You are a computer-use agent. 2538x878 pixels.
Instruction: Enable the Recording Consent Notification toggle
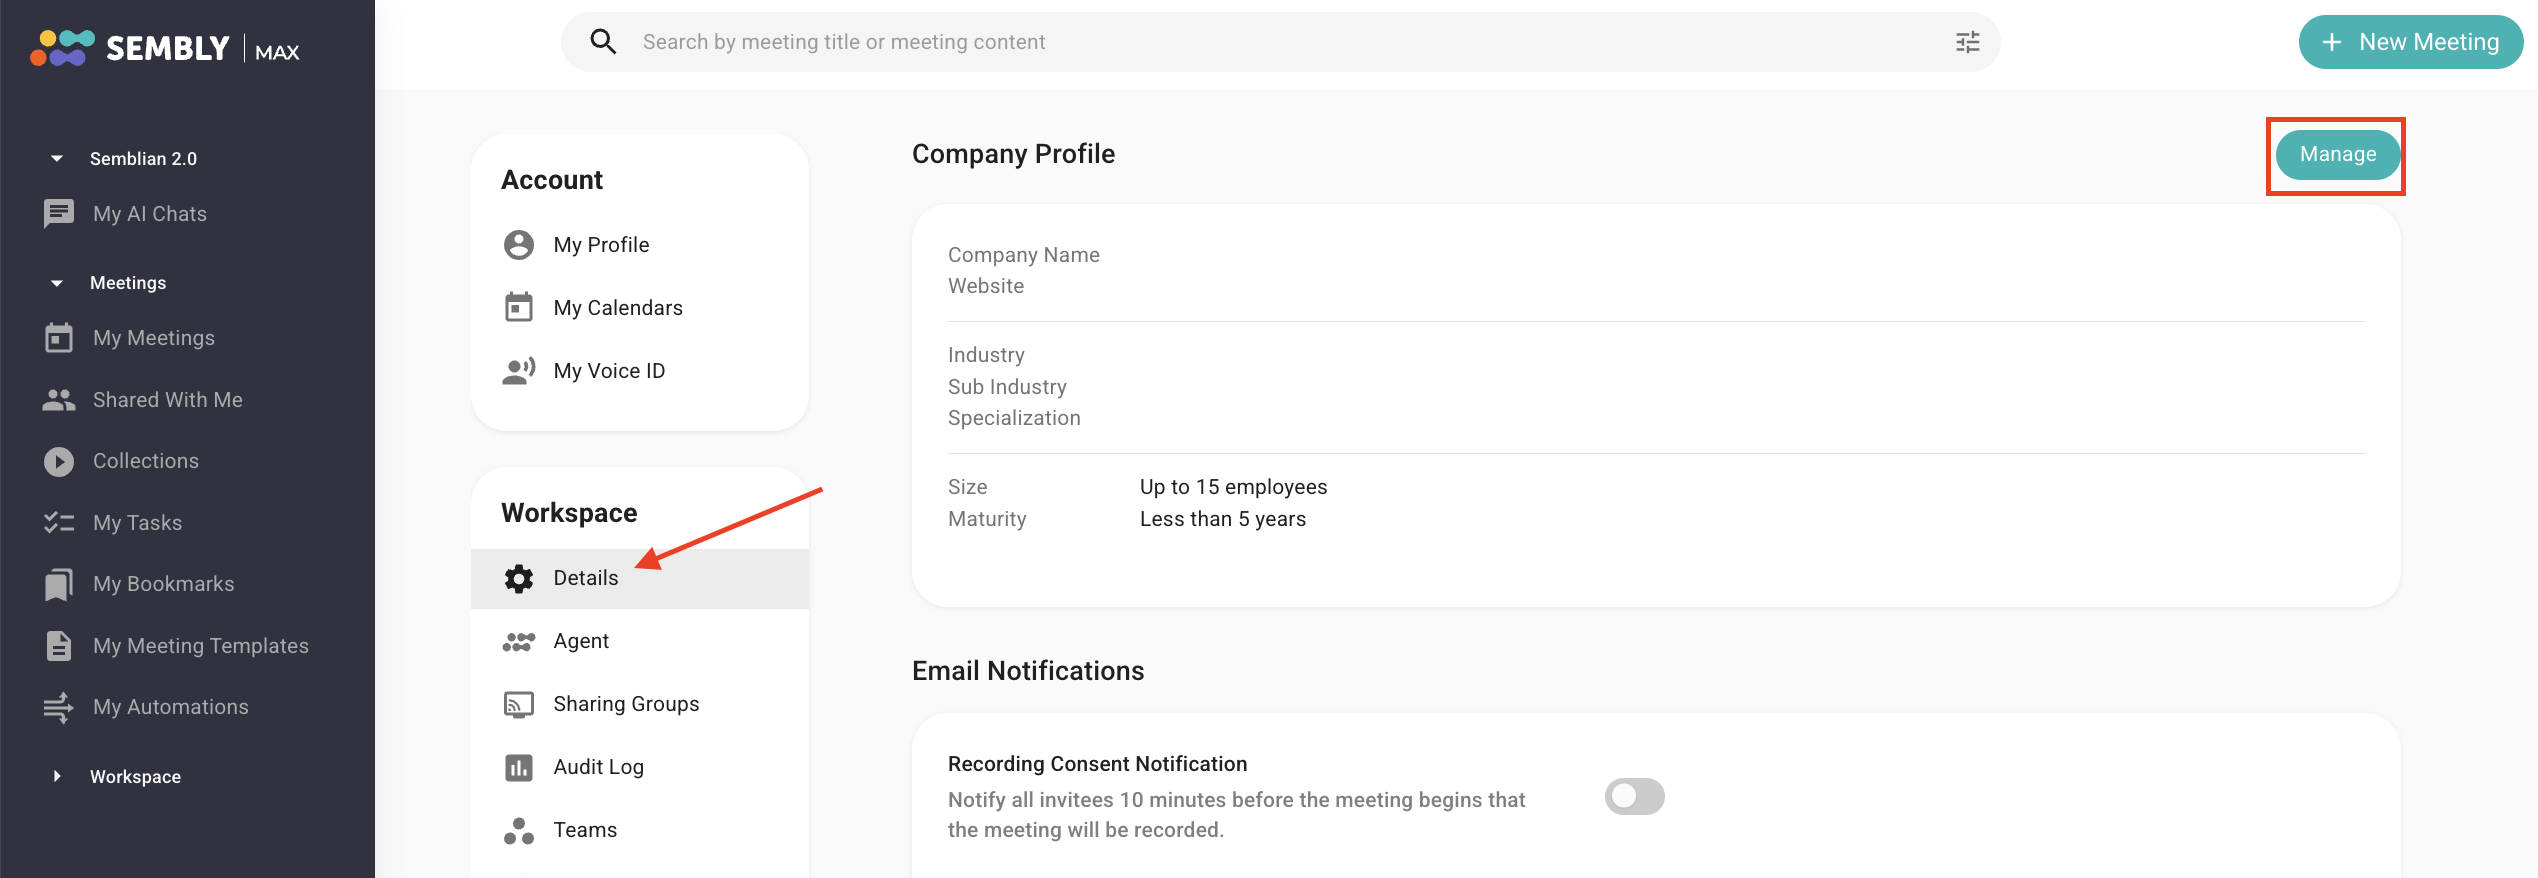1634,796
